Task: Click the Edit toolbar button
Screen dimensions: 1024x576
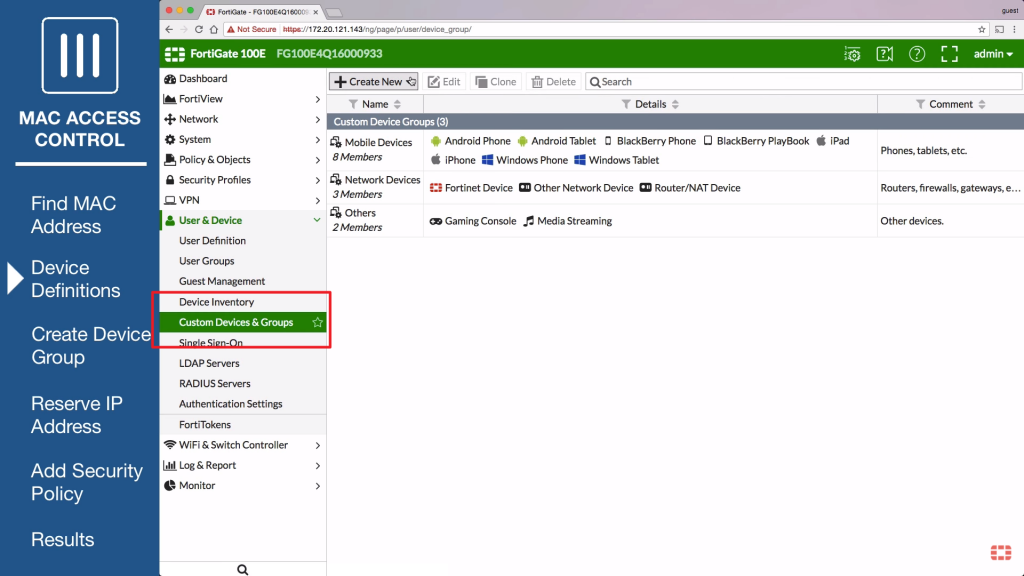Action: 444,82
